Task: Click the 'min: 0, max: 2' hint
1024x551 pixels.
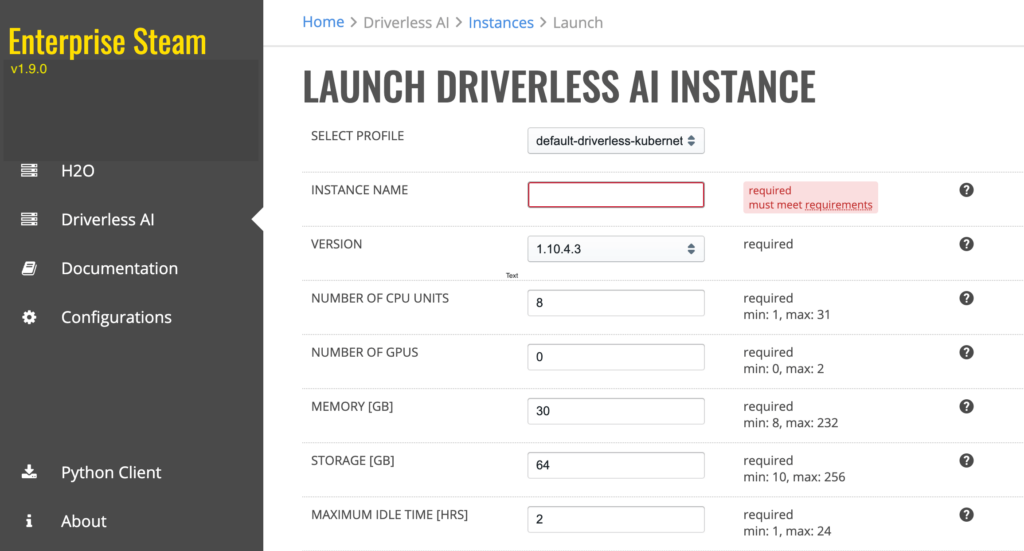Action: (784, 369)
